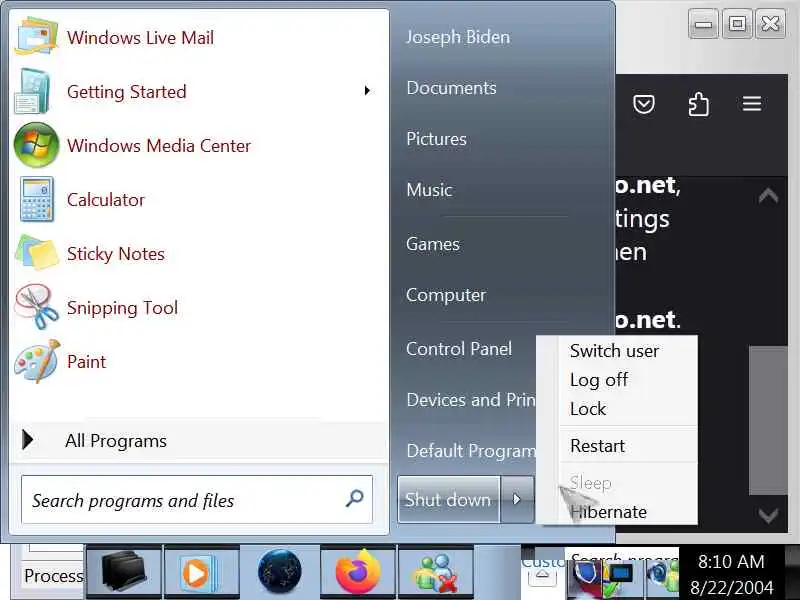Click Firefox Pocket save icon
800x600 pixels.
click(x=644, y=104)
